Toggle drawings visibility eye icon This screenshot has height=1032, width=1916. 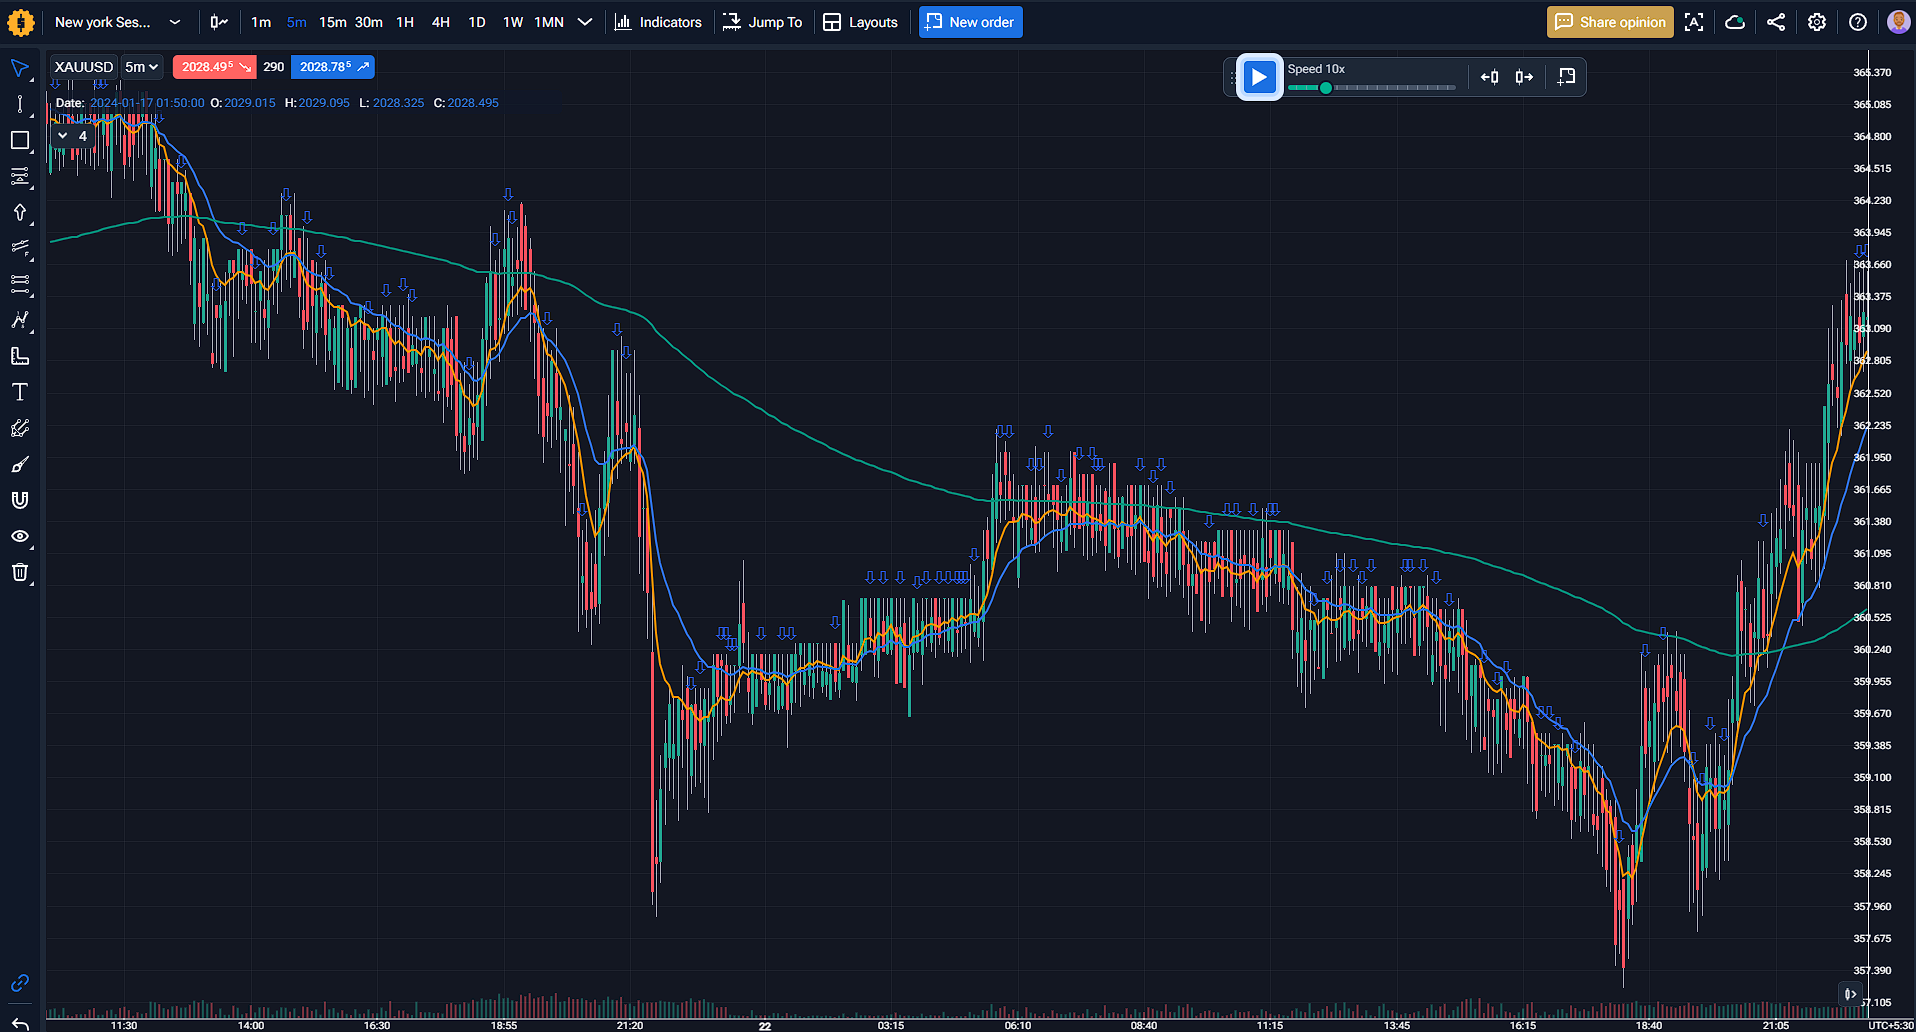coord(19,536)
